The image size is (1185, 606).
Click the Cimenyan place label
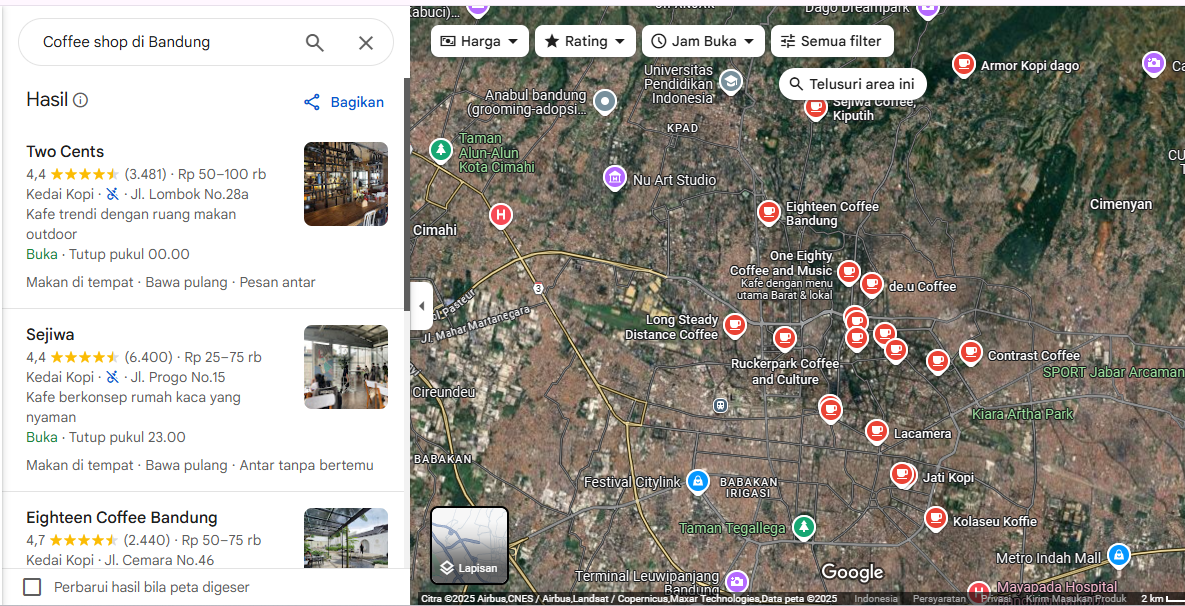1121,204
